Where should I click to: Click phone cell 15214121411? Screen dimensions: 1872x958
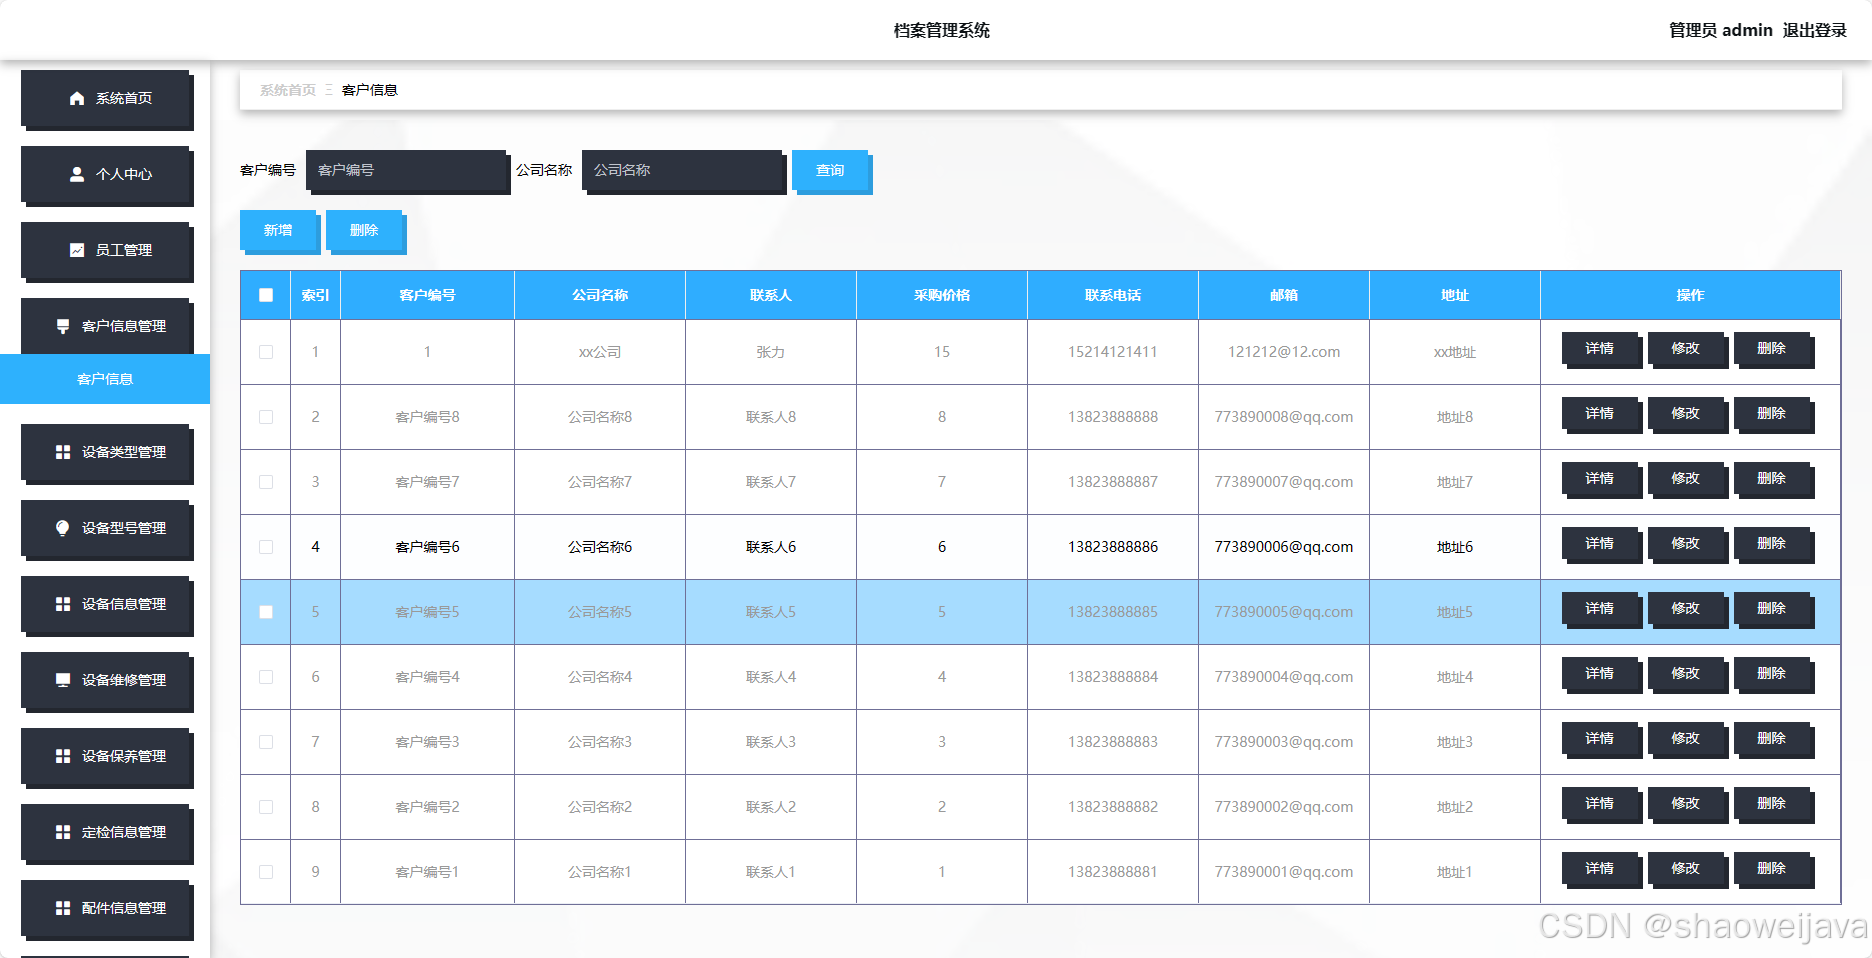click(1113, 352)
